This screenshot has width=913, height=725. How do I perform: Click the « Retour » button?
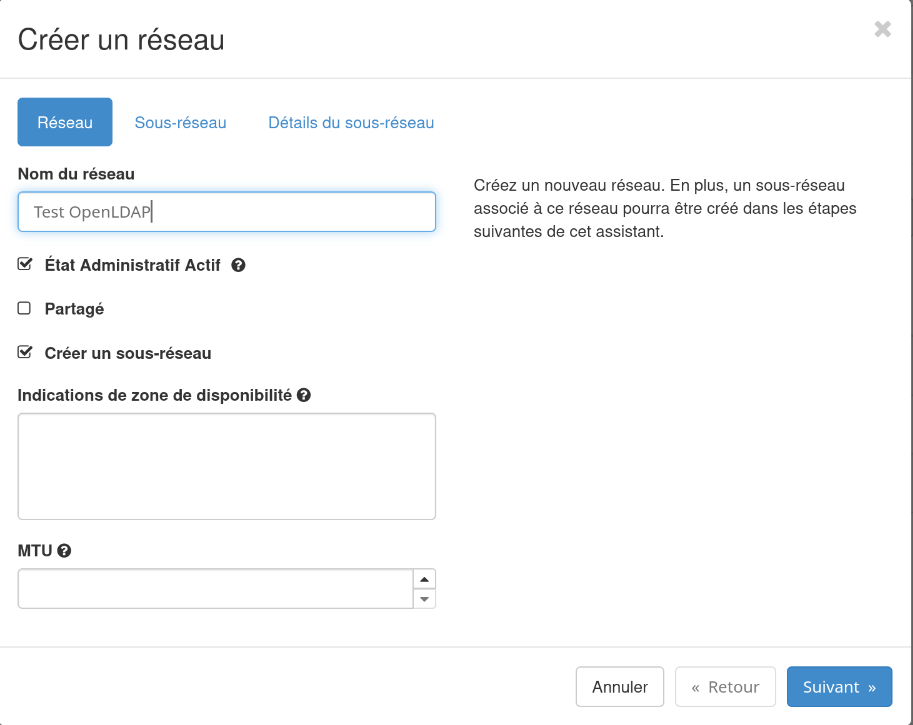tap(725, 687)
